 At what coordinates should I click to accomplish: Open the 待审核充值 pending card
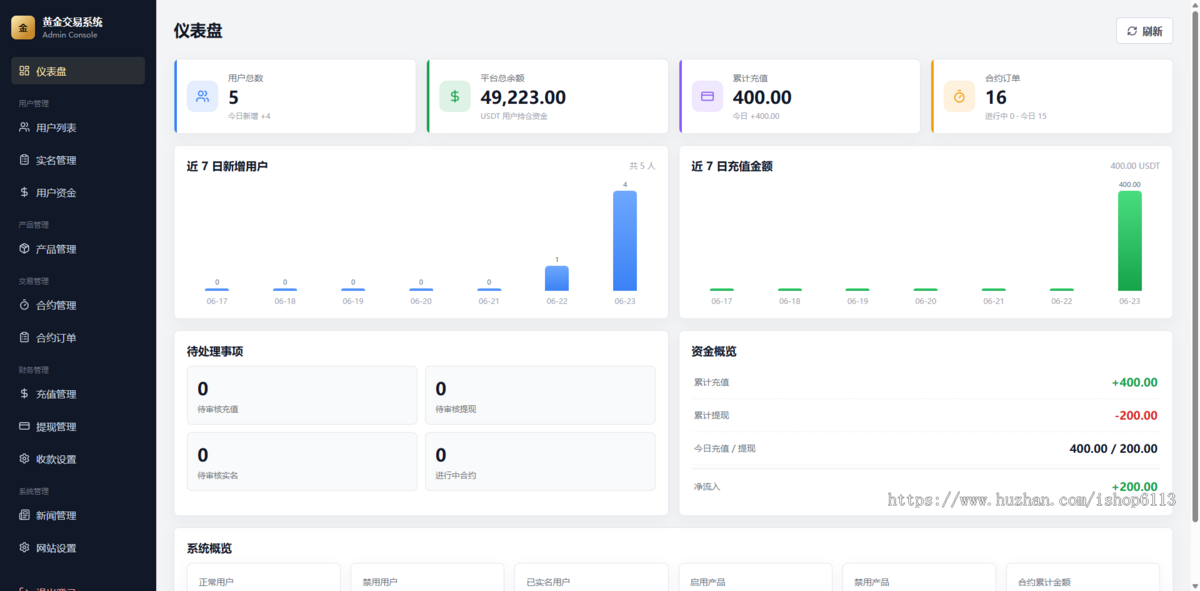coord(302,395)
